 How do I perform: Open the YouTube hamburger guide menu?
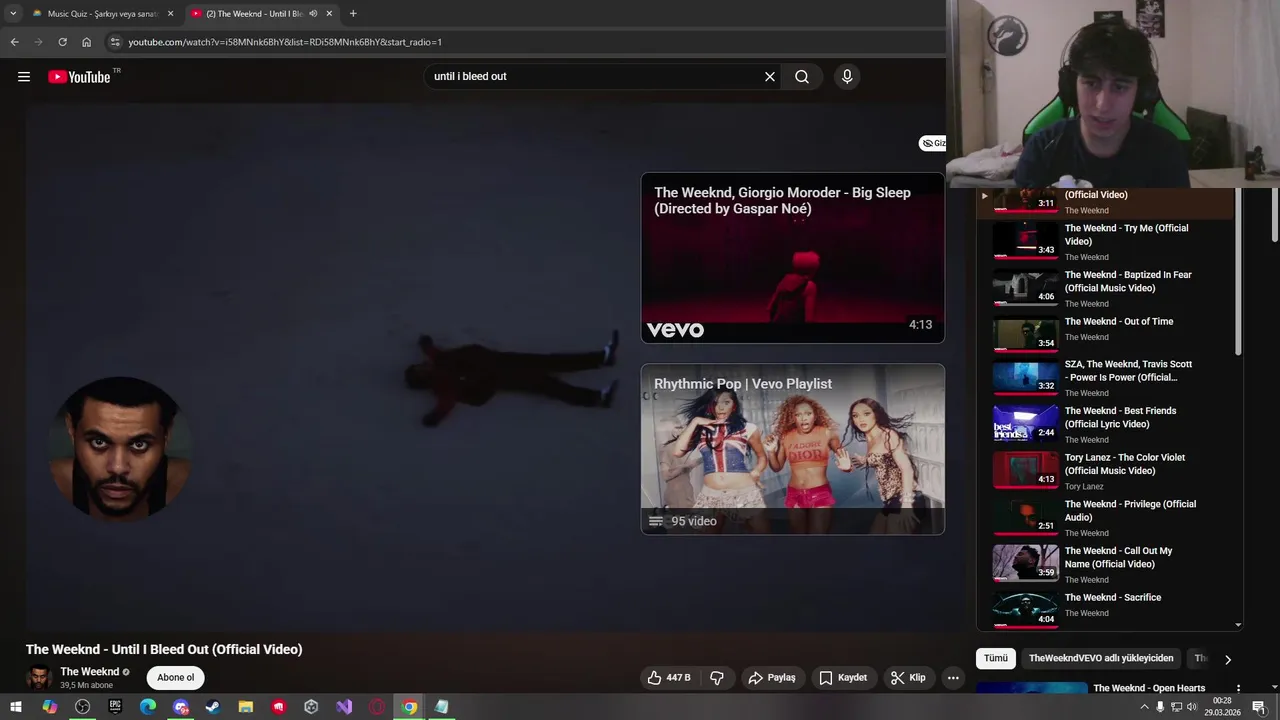[24, 77]
